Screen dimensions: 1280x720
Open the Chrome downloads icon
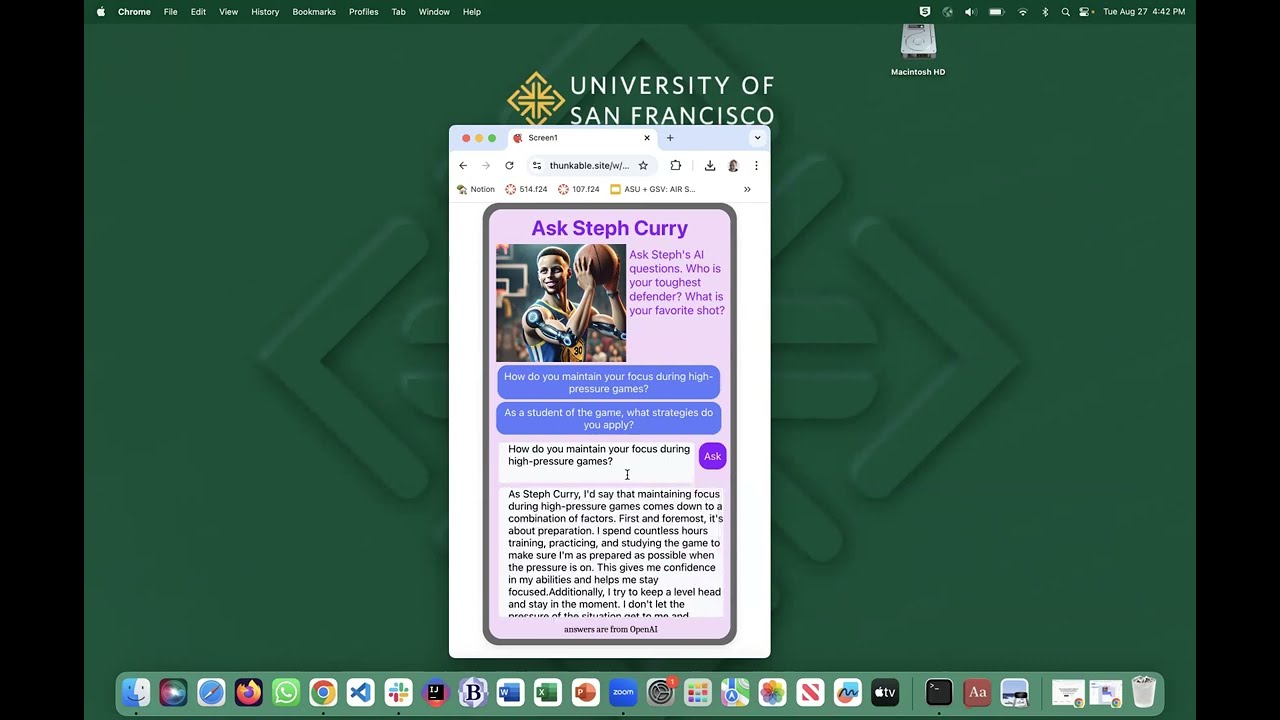point(710,166)
